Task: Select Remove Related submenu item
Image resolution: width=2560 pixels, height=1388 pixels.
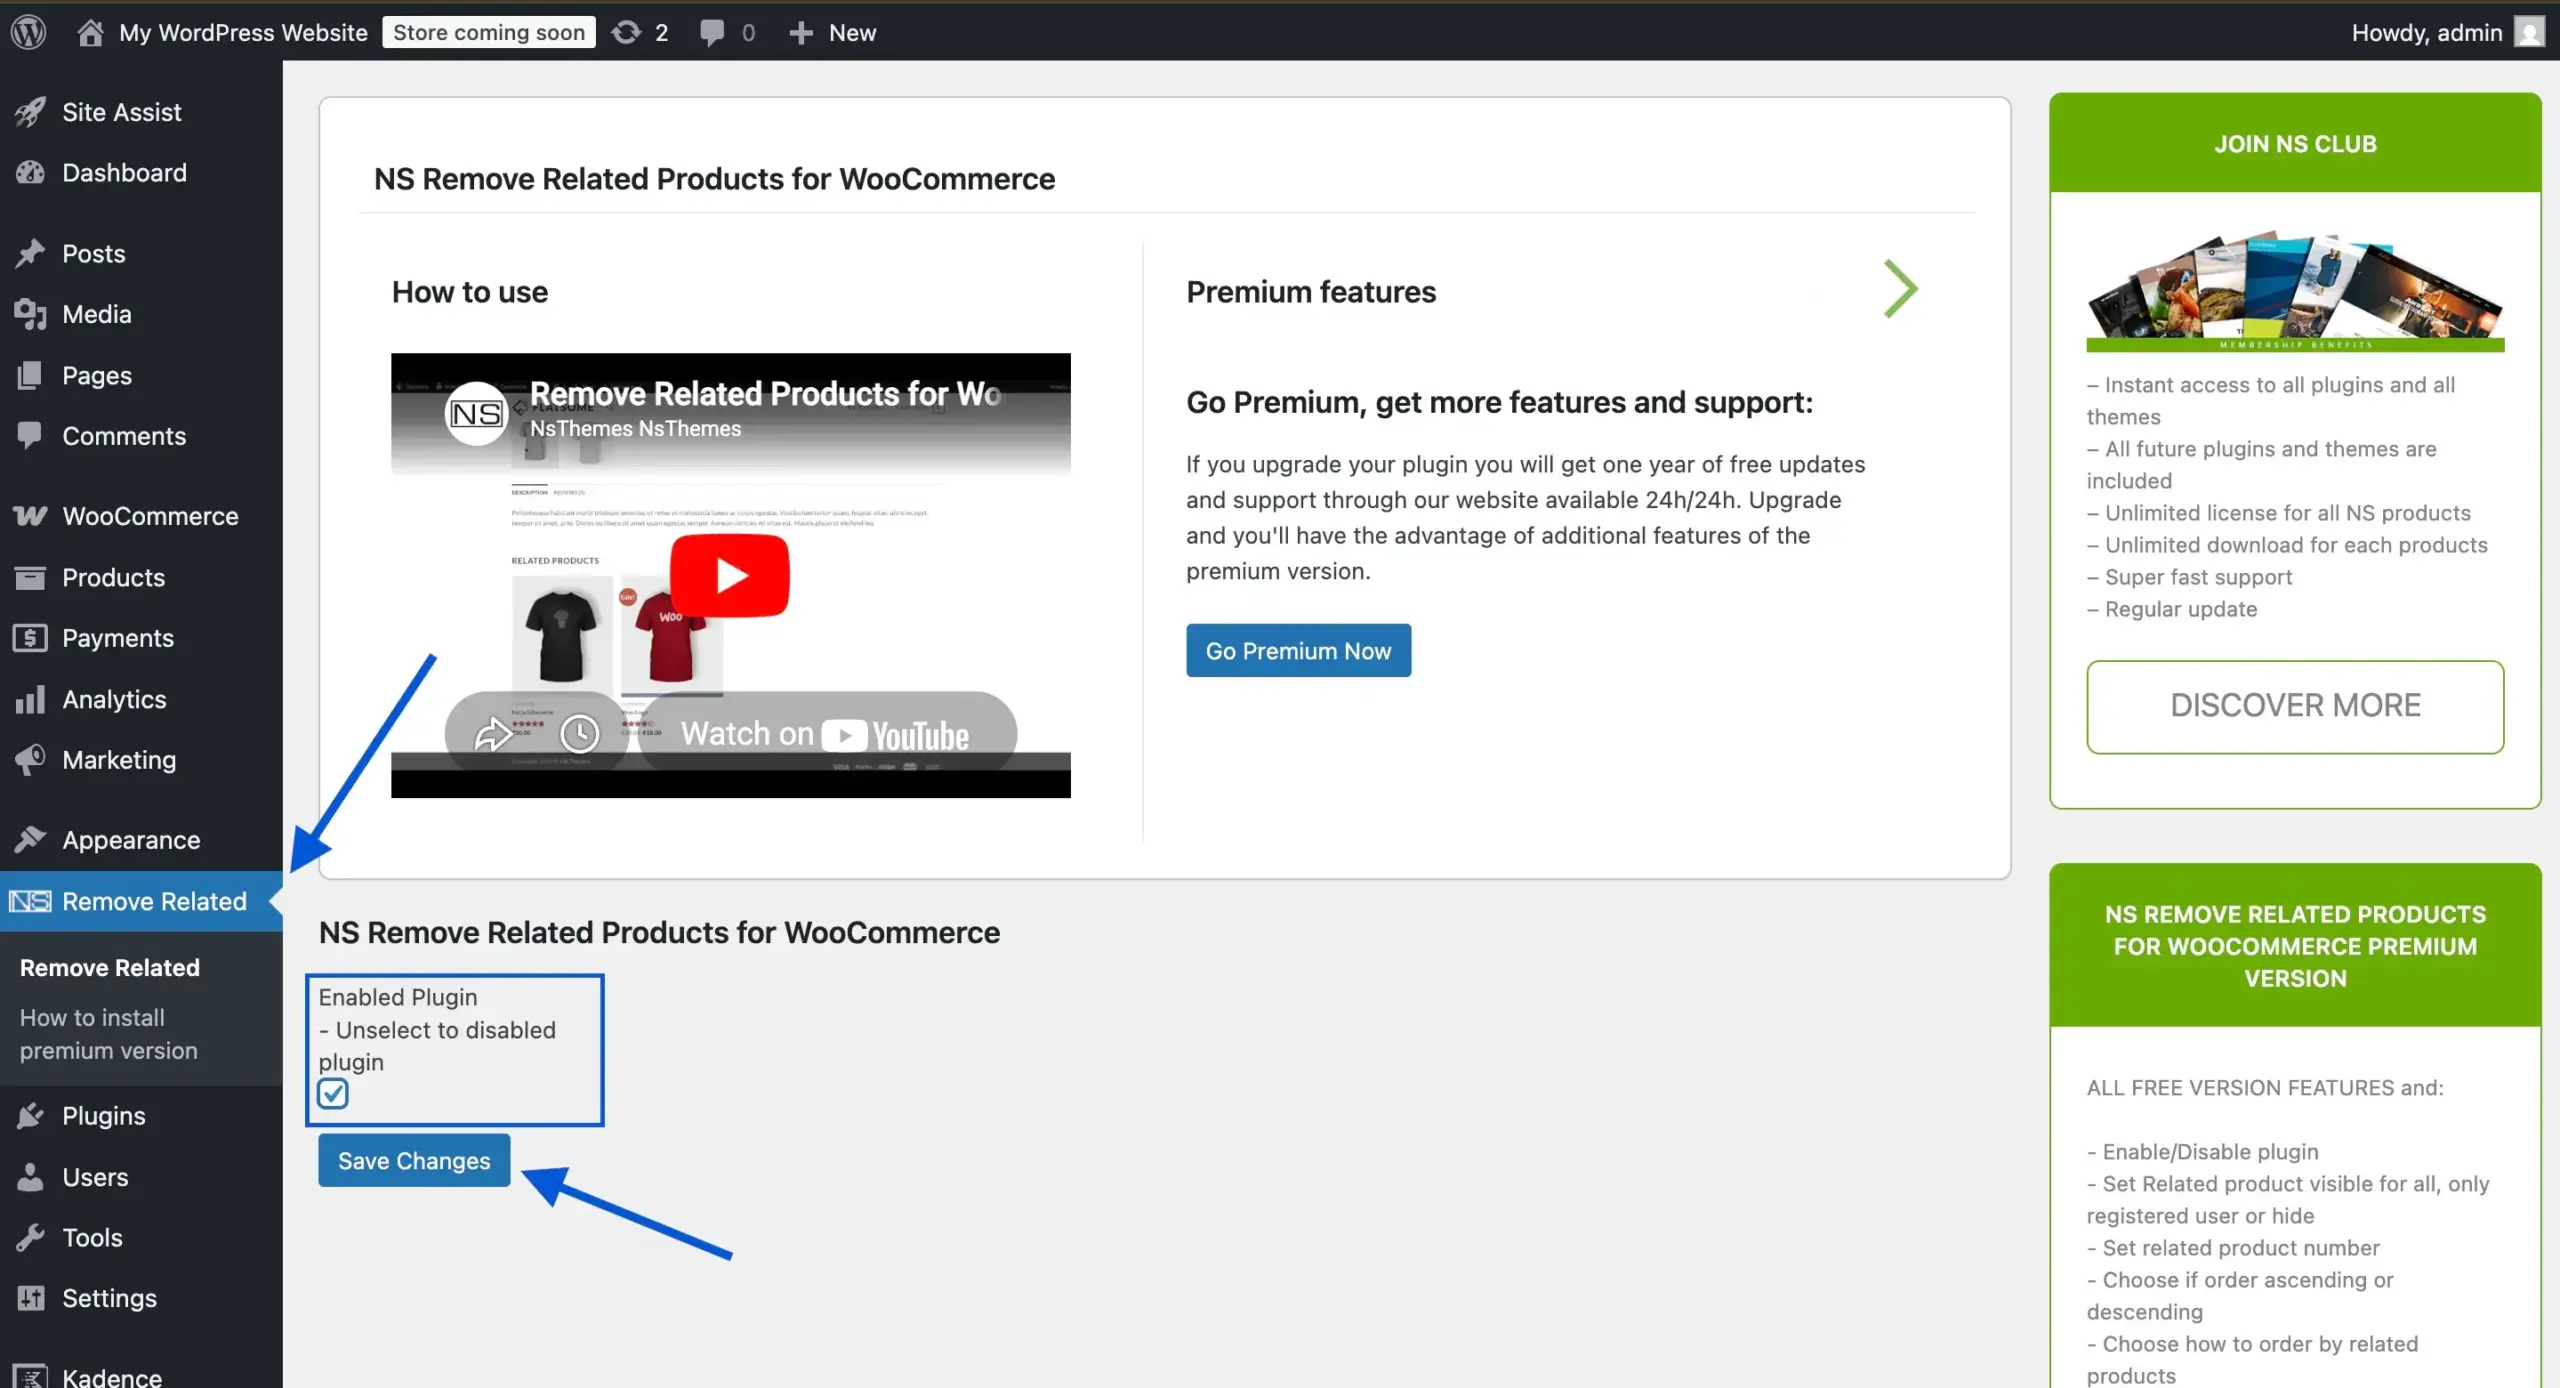Action: click(110, 967)
